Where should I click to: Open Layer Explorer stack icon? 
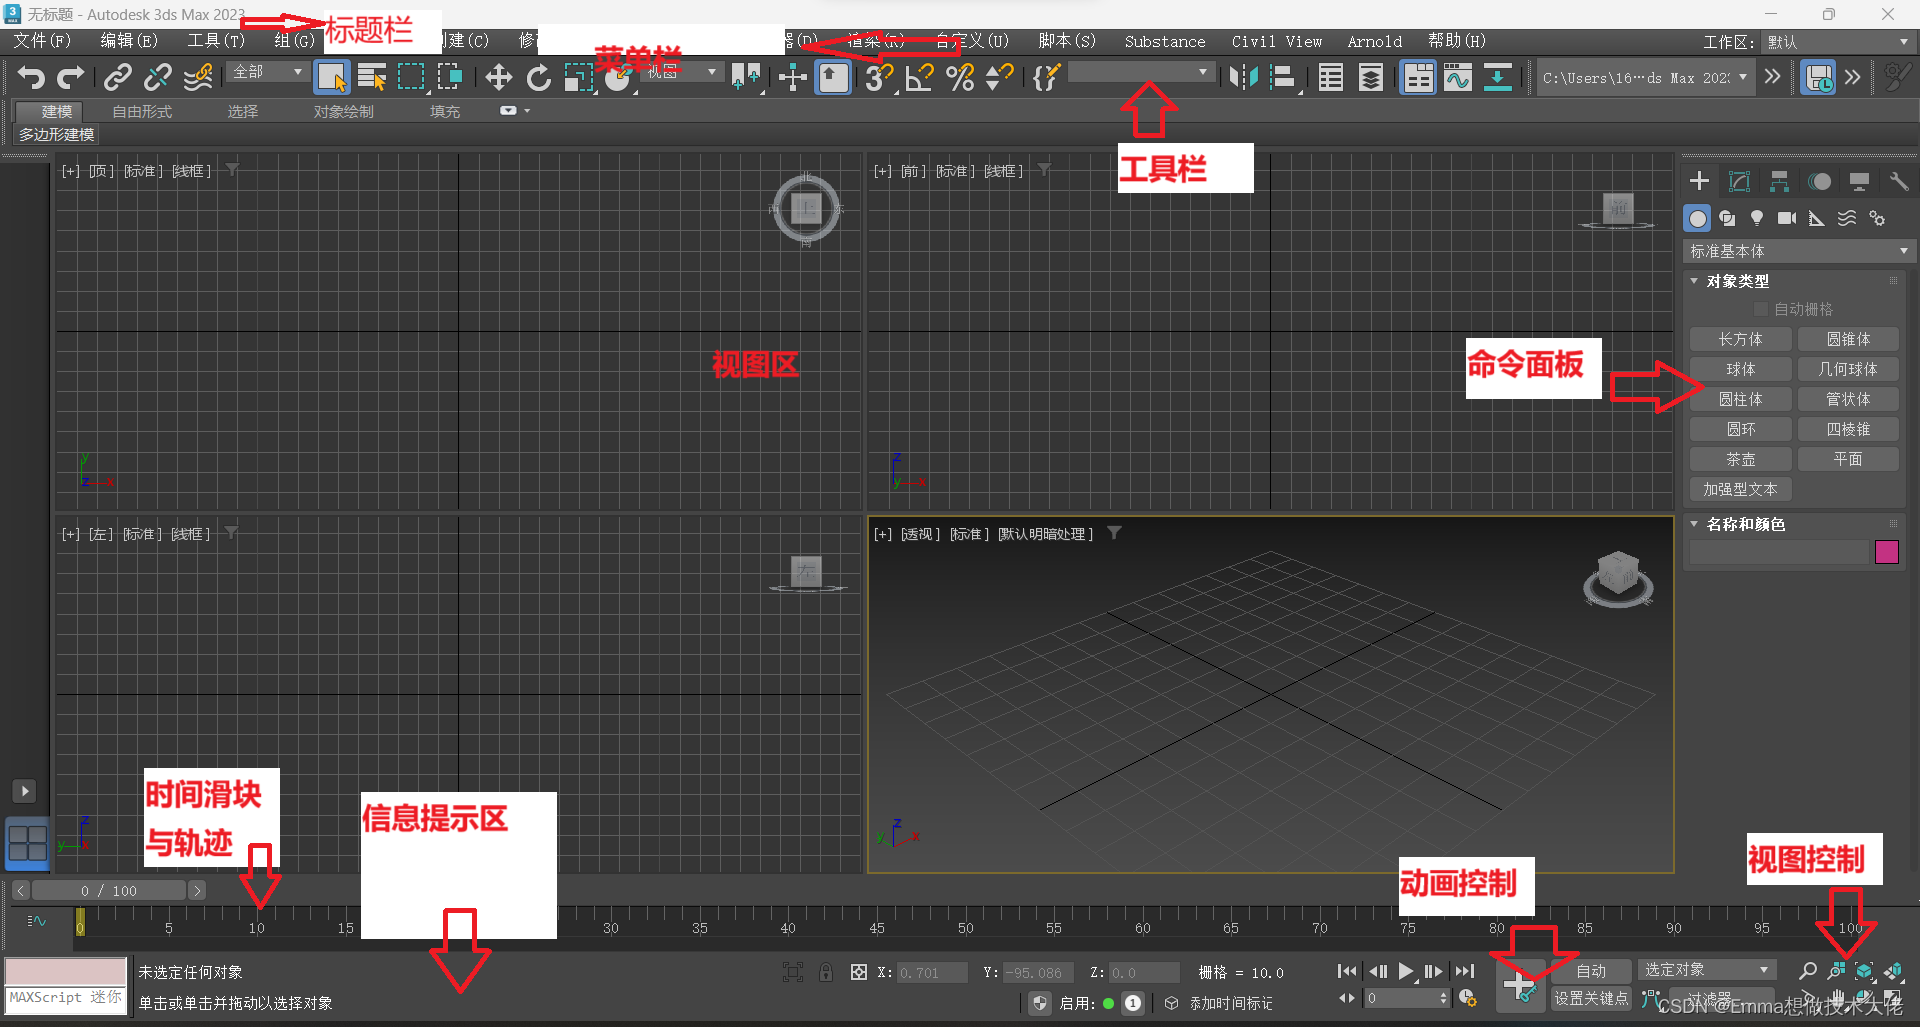tap(1371, 77)
